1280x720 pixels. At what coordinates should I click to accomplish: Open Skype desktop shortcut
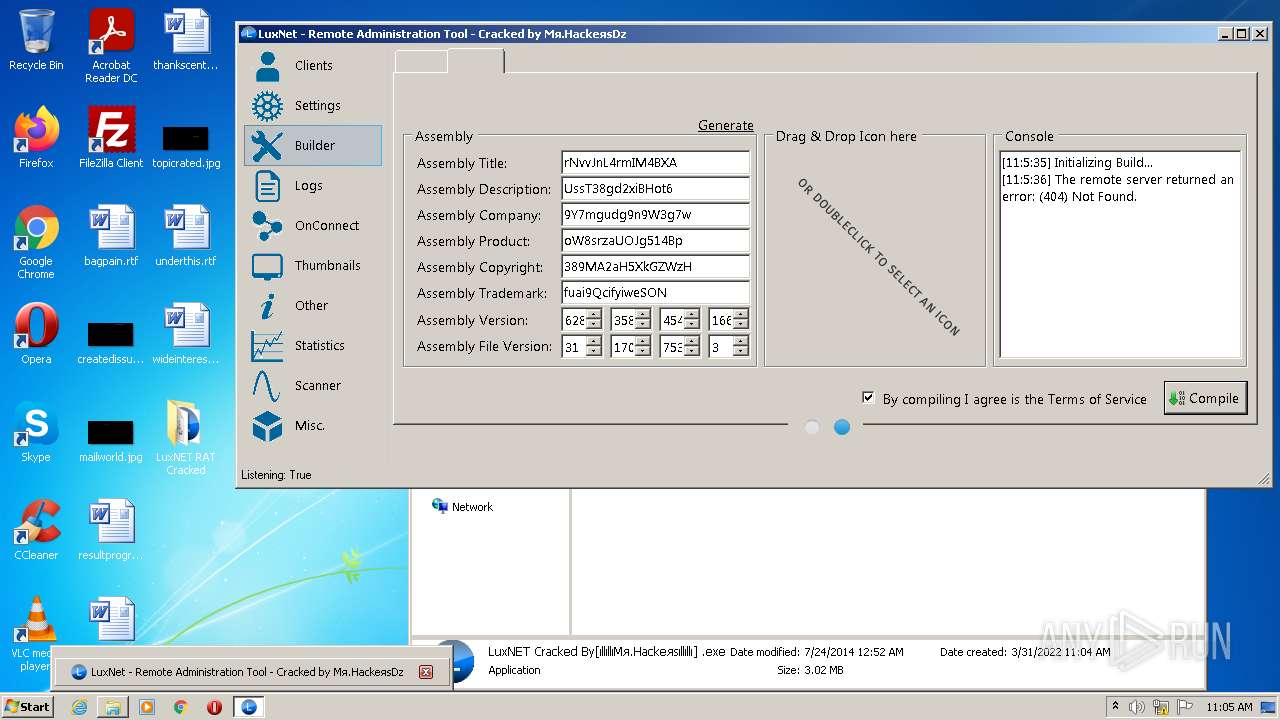(36, 432)
